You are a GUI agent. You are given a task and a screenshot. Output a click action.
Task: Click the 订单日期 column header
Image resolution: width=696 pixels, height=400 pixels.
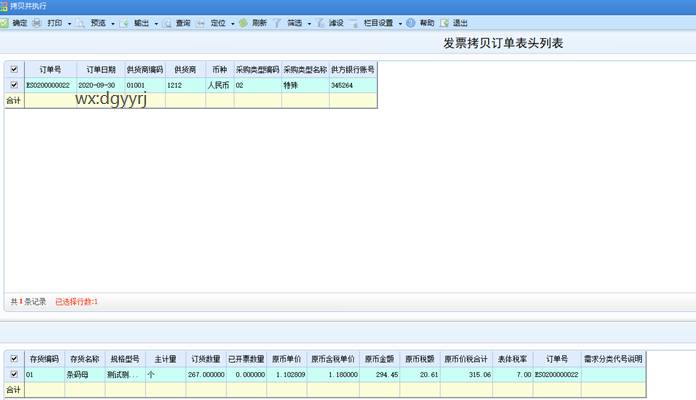100,70
